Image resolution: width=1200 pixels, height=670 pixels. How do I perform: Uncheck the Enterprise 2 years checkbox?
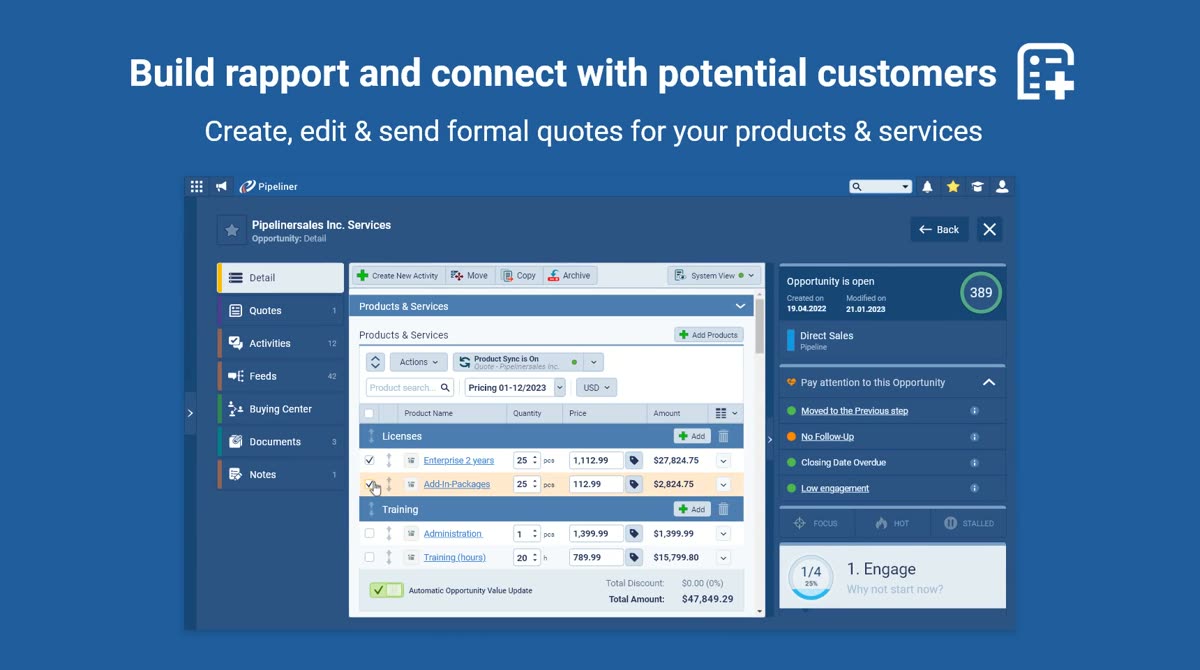tap(369, 460)
